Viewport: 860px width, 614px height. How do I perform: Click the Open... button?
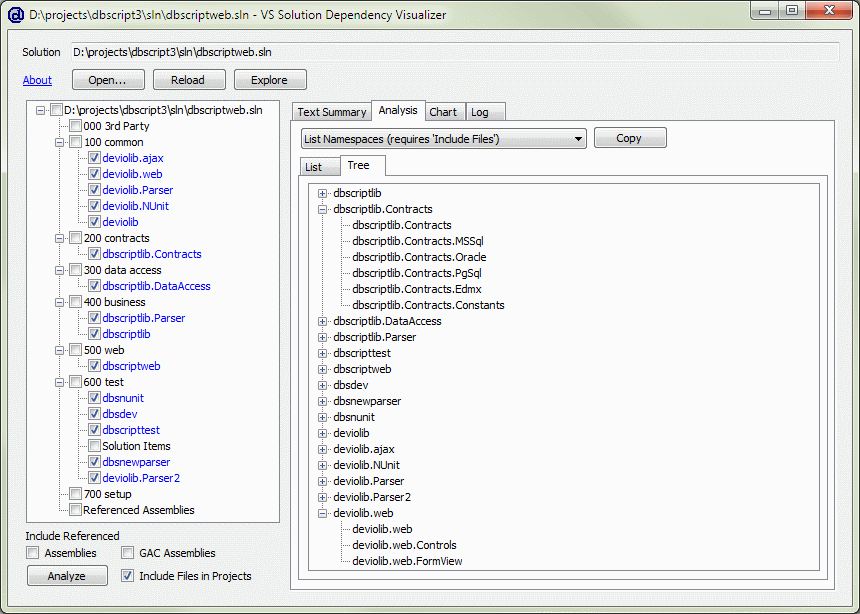pyautogui.click(x=108, y=80)
